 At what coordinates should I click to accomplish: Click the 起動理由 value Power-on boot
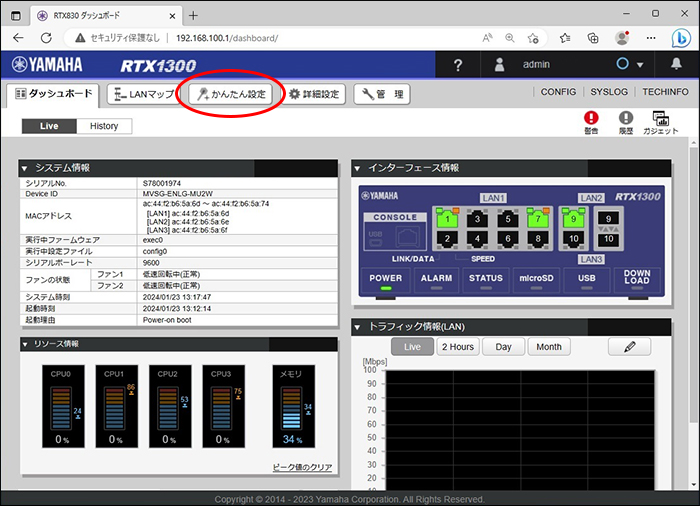tap(167, 320)
